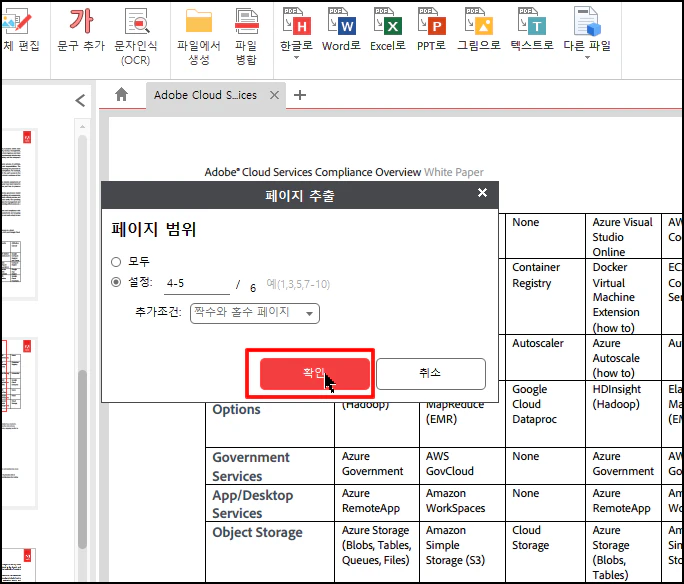Screen dimensions: 684x584
Task: Click the 'AWS GovCloud' cell
Action: coord(462,466)
